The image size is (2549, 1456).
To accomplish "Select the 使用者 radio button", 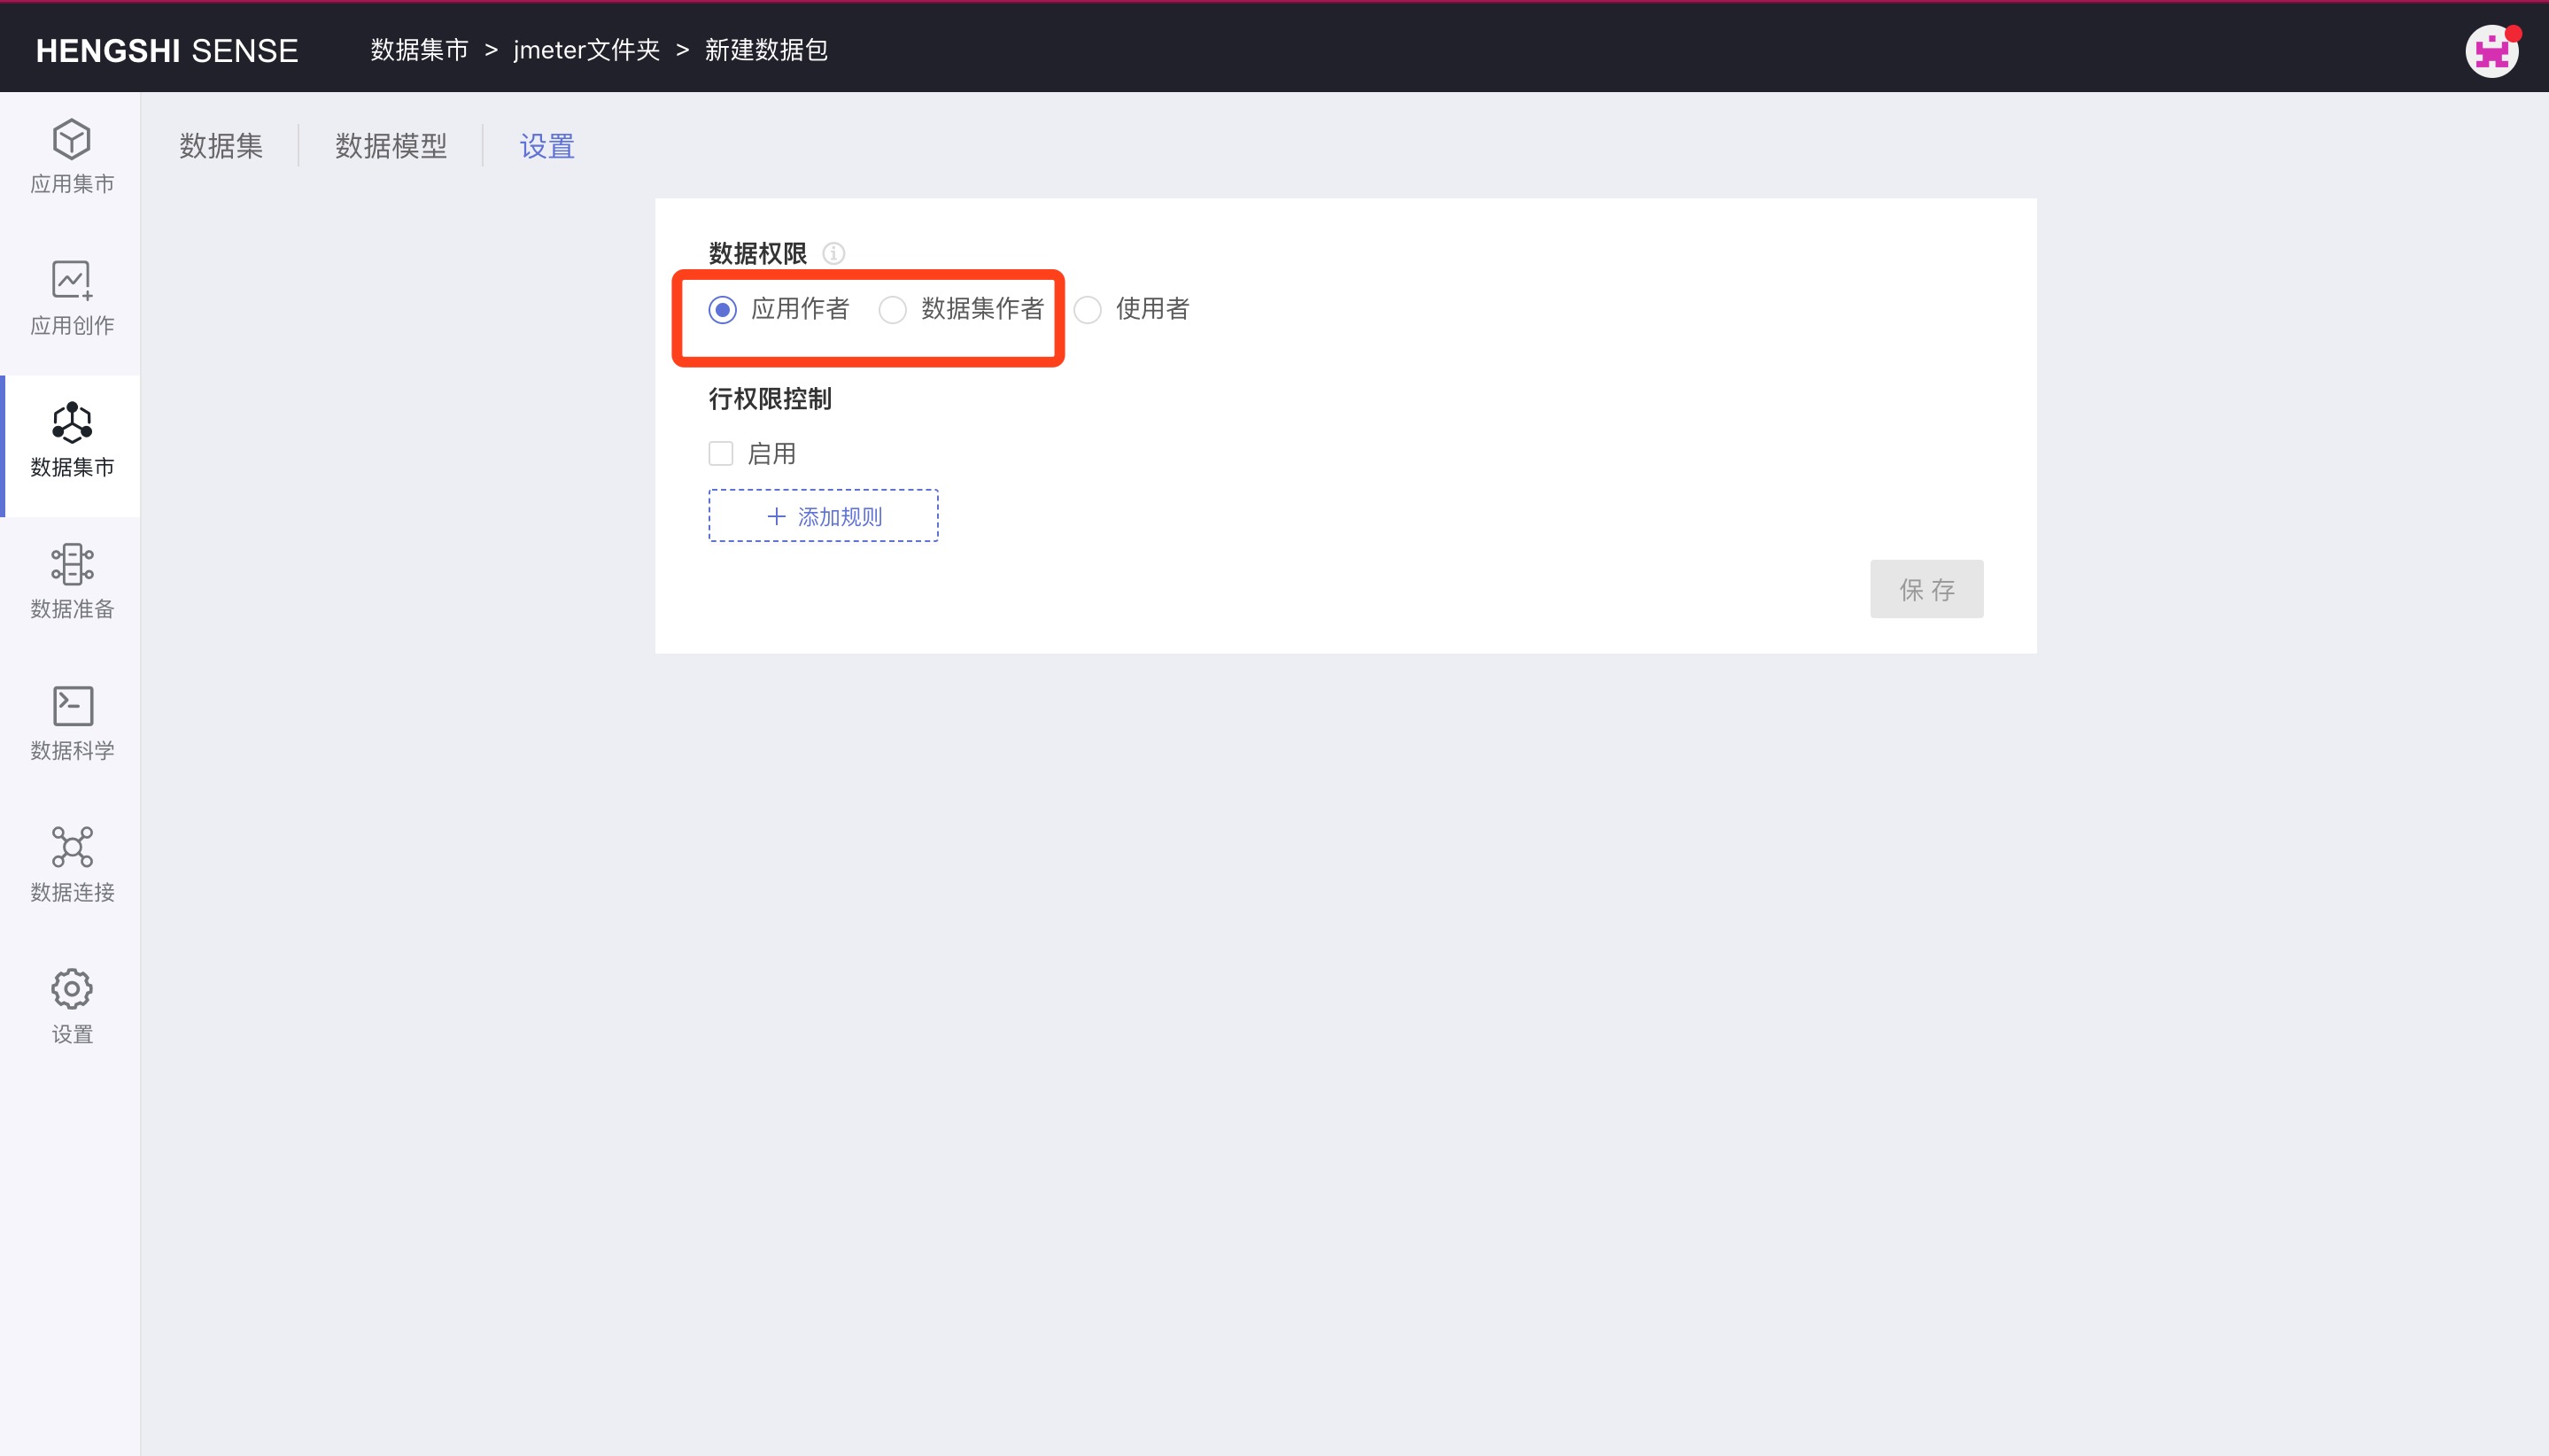I will pyautogui.click(x=1087, y=310).
